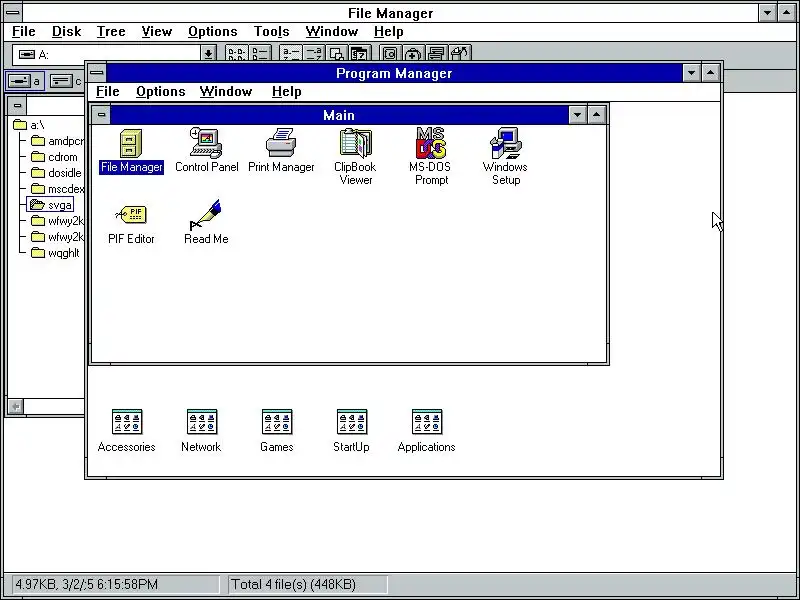Viewport: 800px width, 600px height.
Task: Select the Print Manager printer icon
Action: [x=281, y=151]
